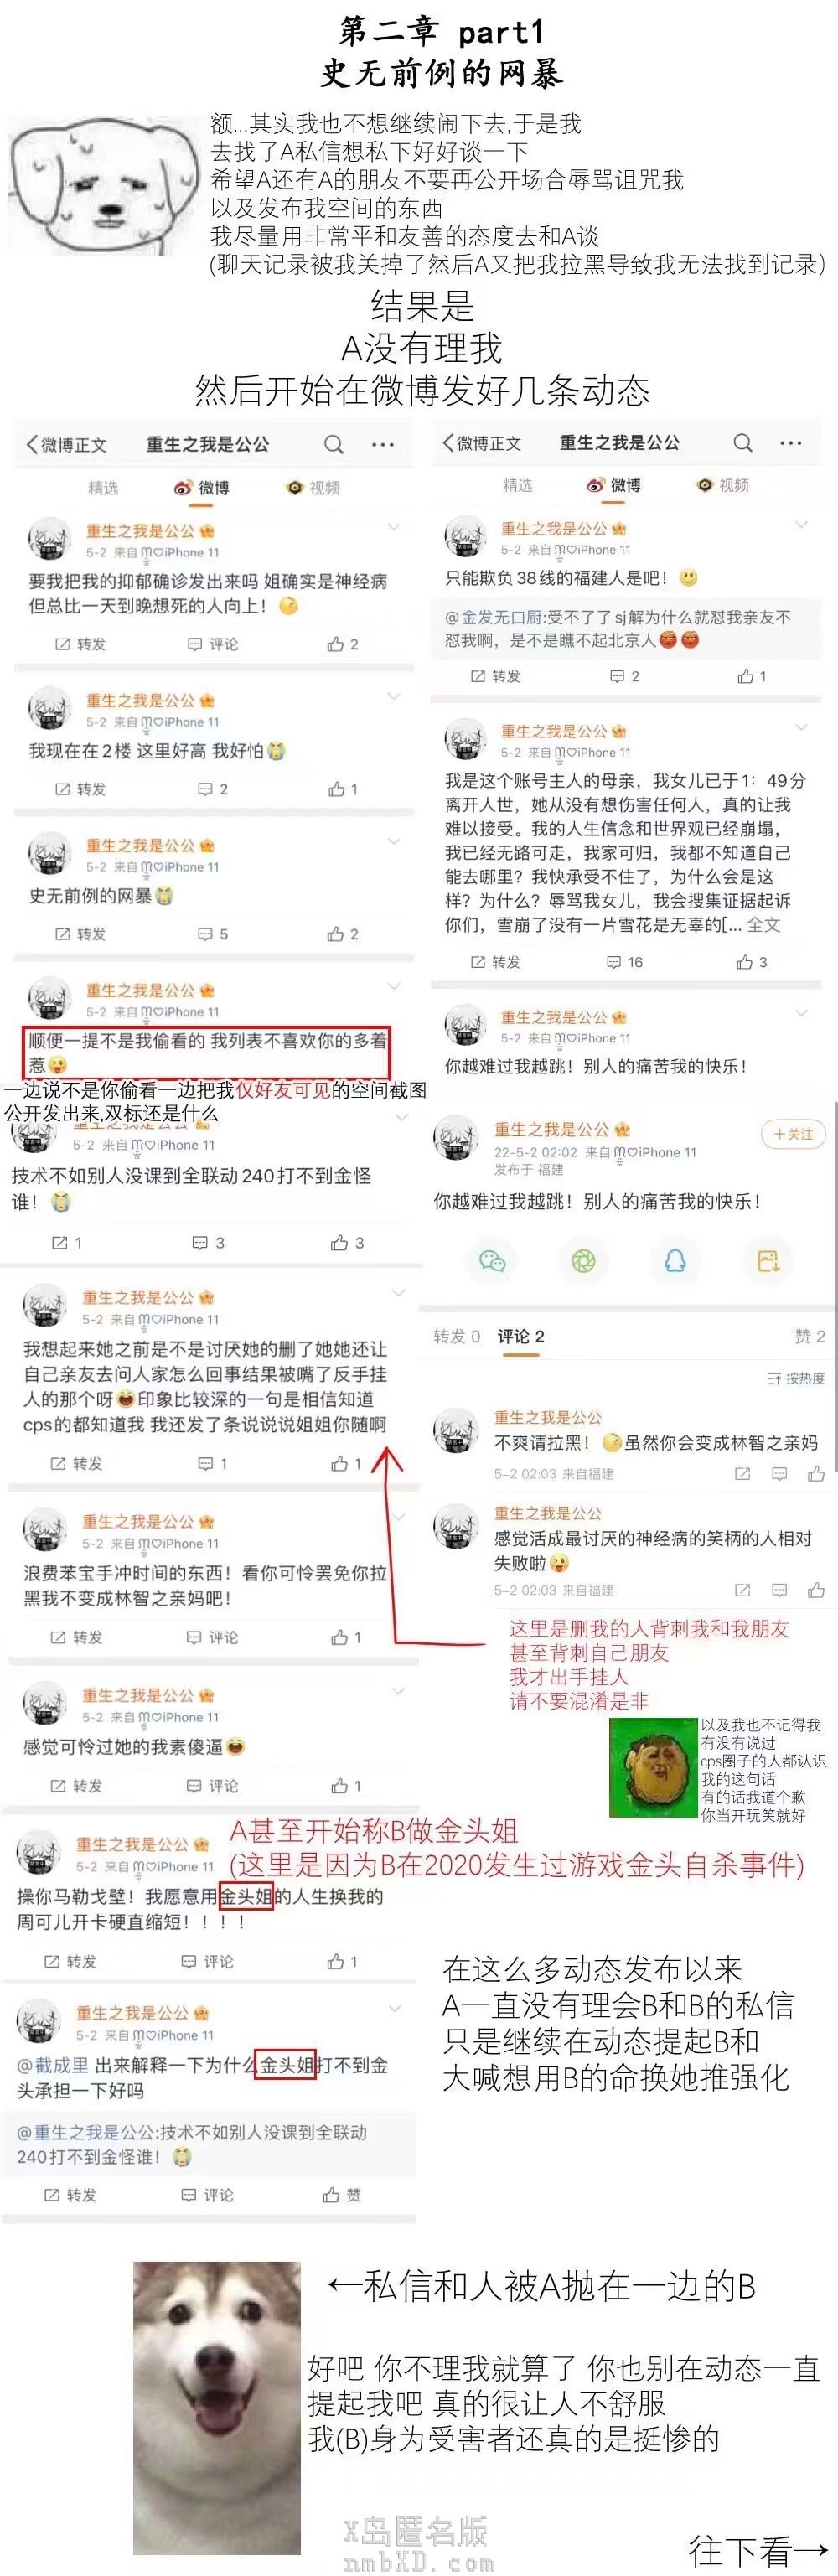This screenshot has height=2576, width=838.
Task: Share to WeChat using green chat icon
Action: [x=492, y=1260]
